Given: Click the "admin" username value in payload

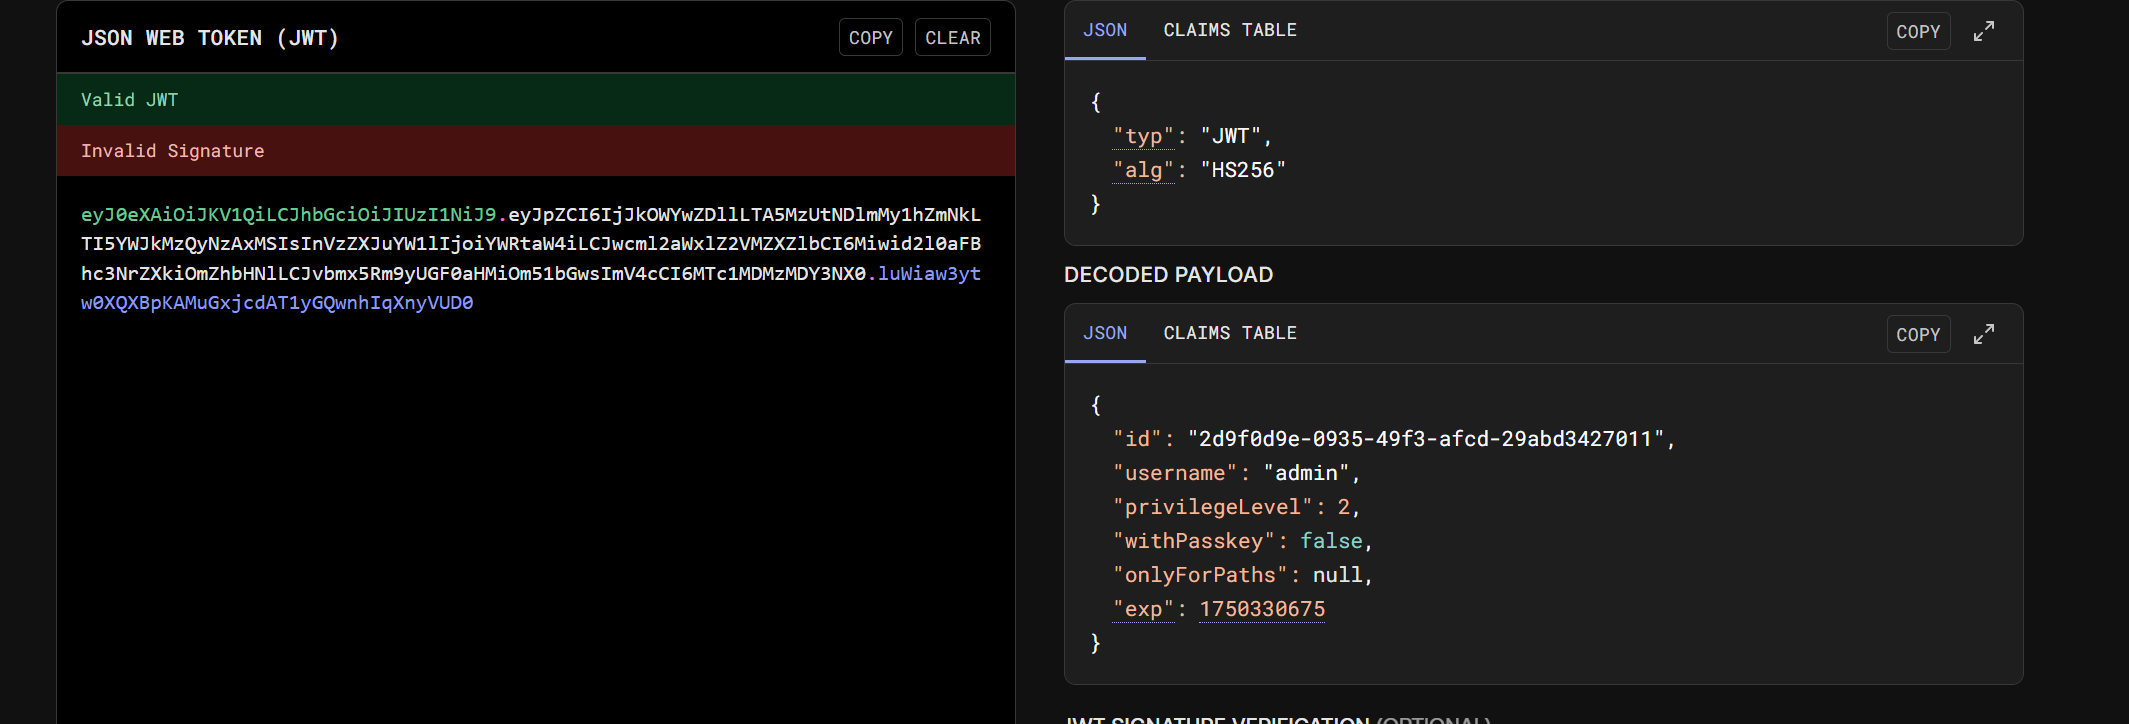Looking at the screenshot, I should point(1306,473).
